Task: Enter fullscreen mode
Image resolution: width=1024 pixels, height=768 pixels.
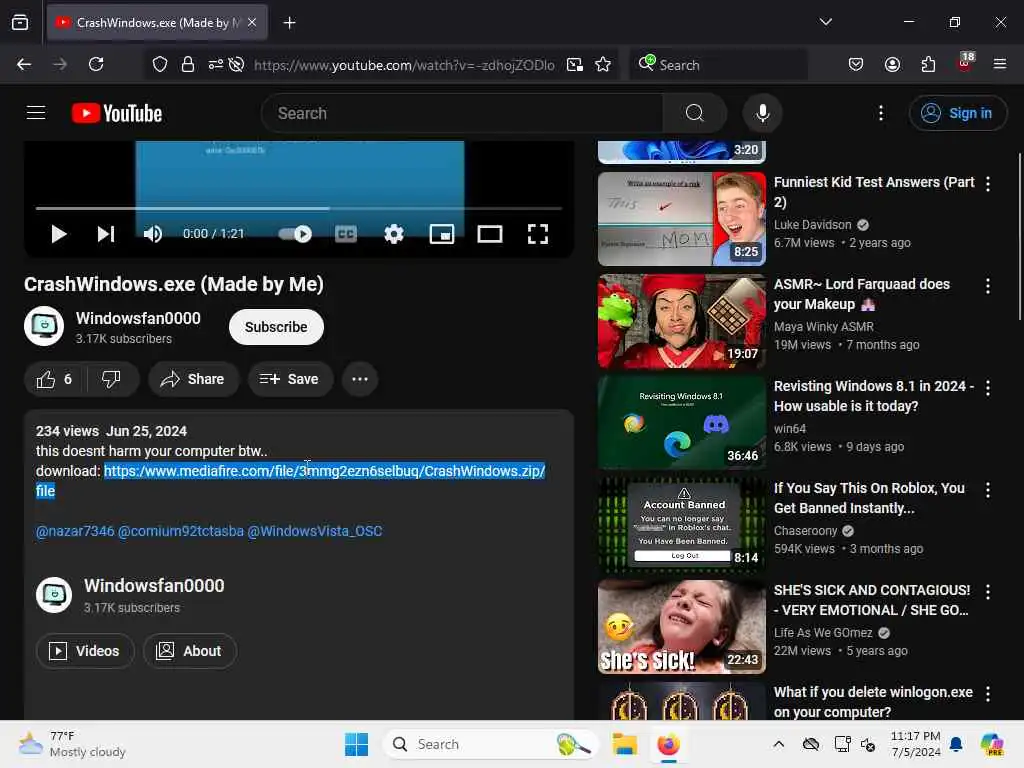Action: pyautogui.click(x=537, y=234)
